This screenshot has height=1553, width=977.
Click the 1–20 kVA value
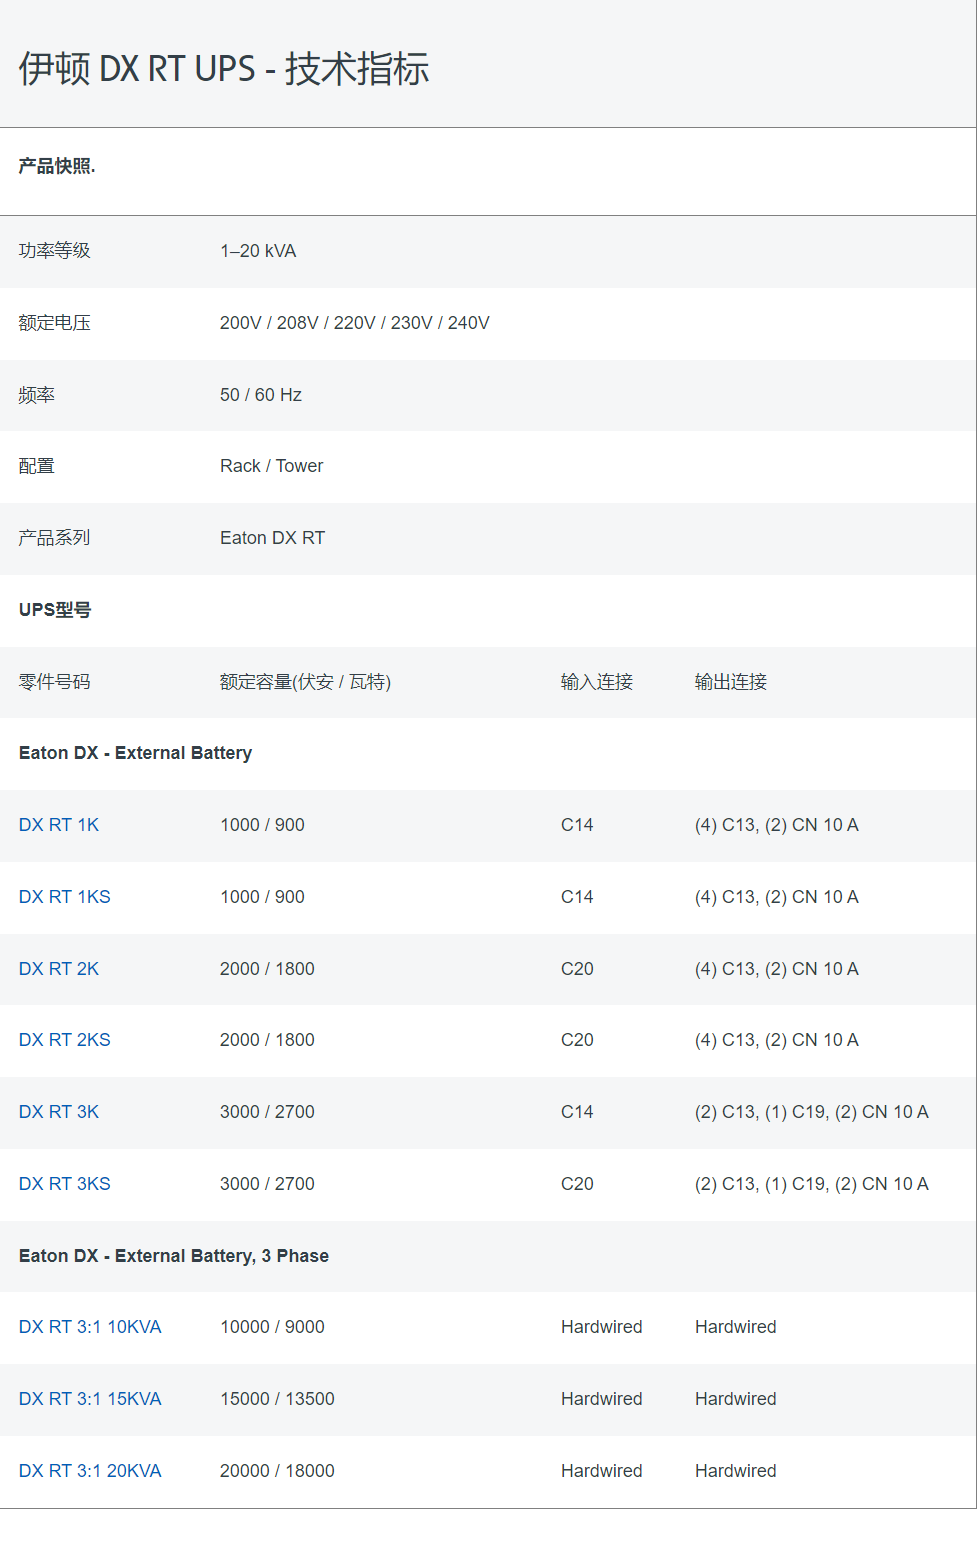point(258,251)
